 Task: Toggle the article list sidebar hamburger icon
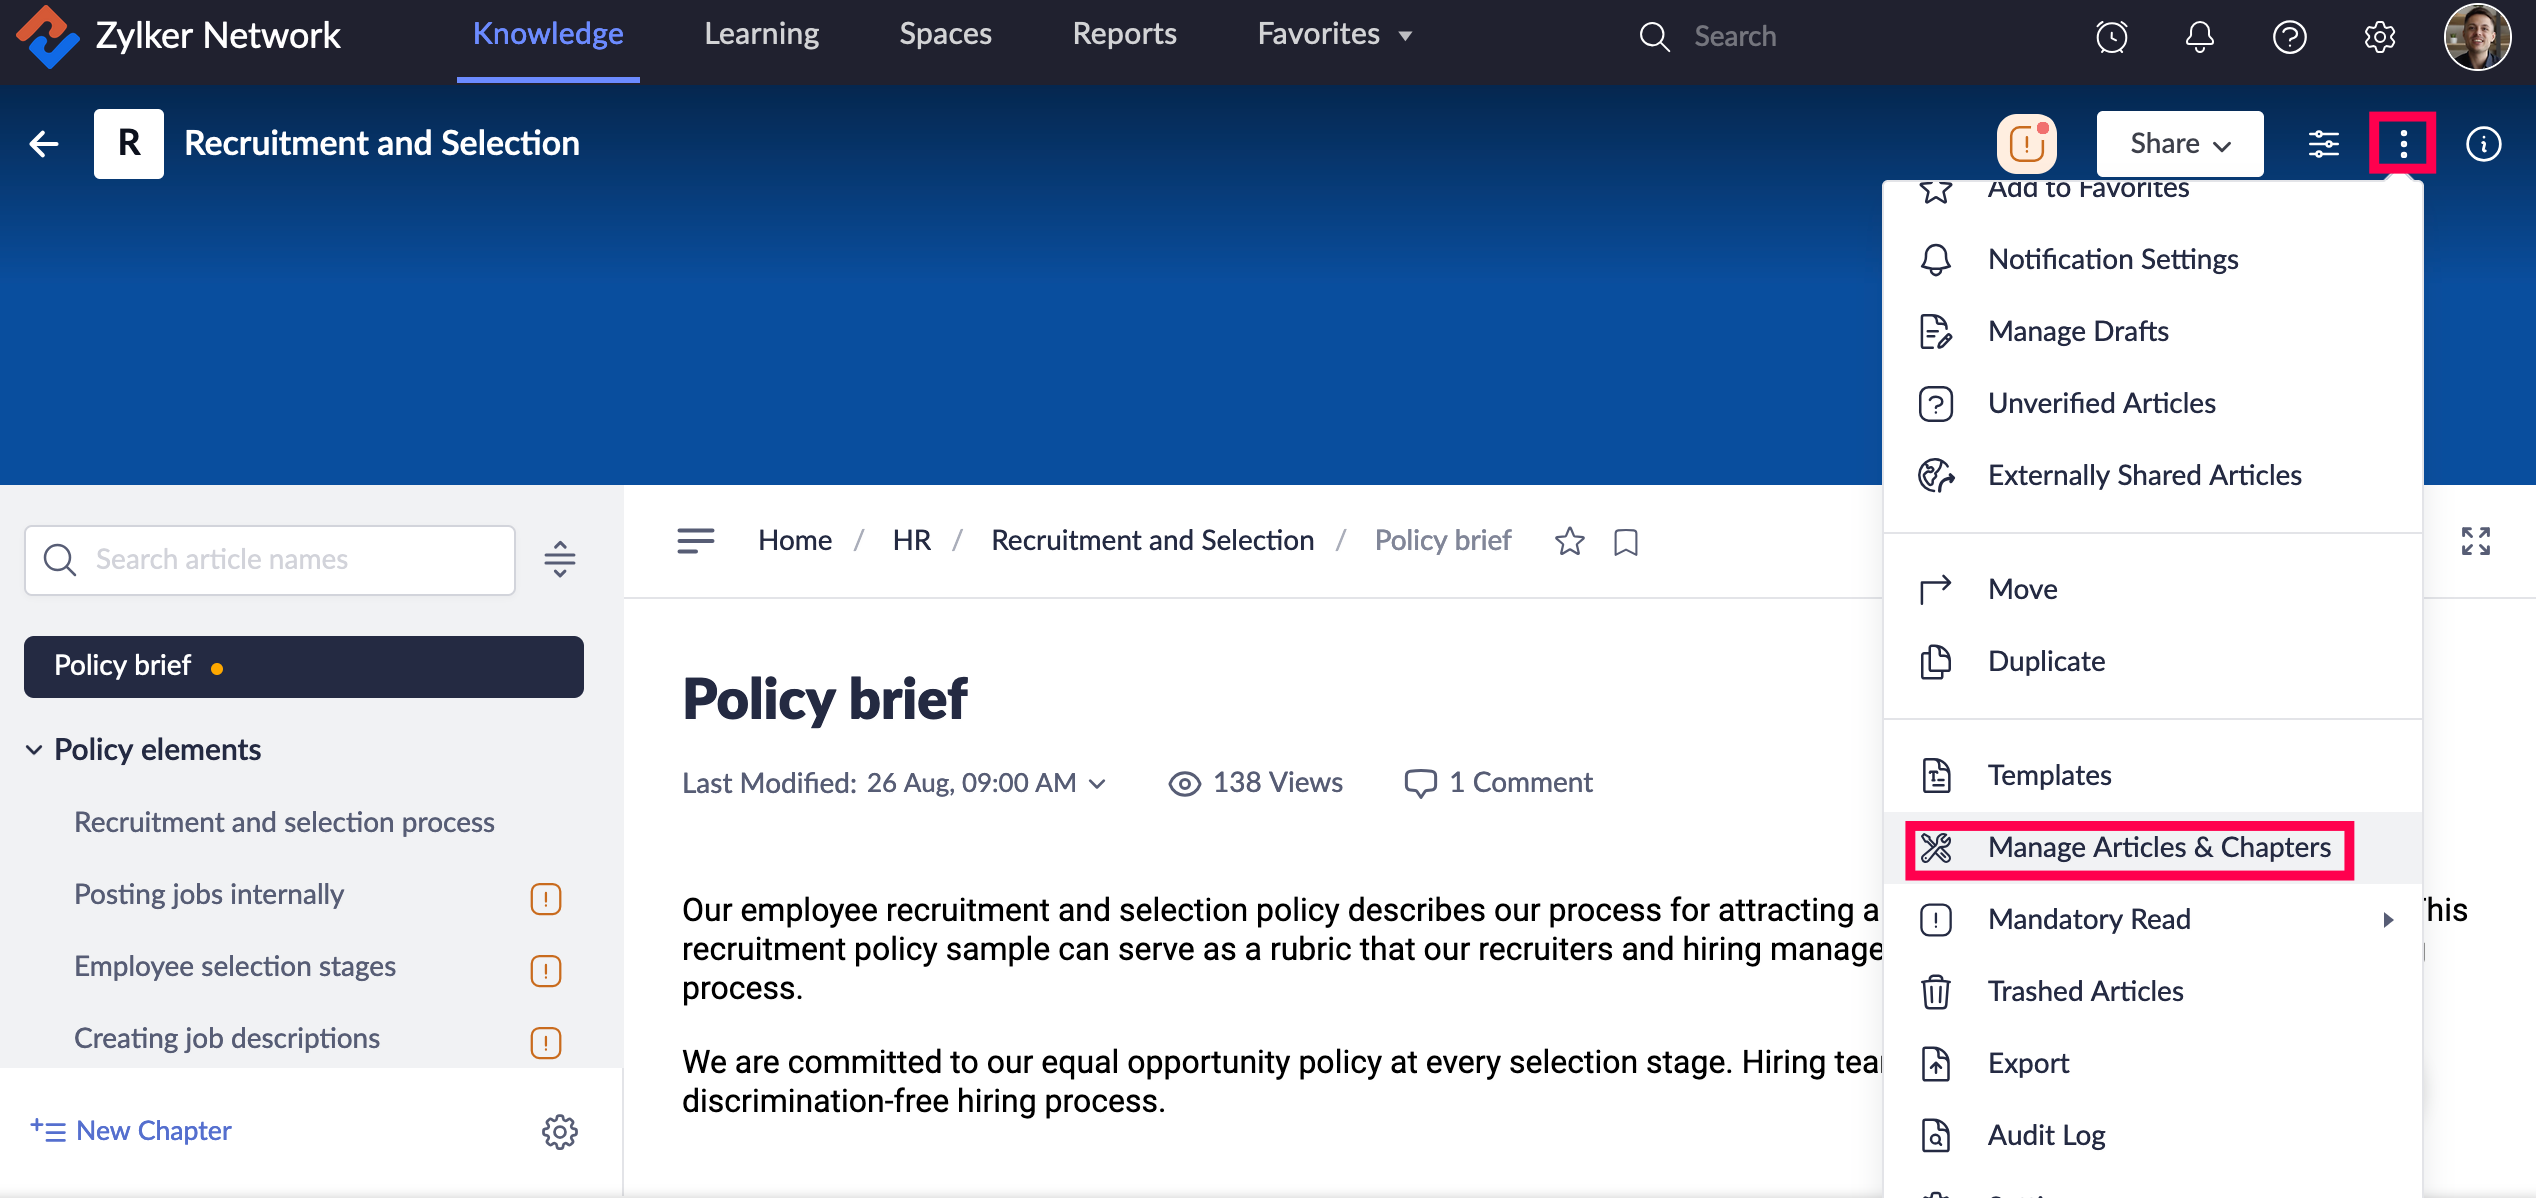[x=696, y=541]
